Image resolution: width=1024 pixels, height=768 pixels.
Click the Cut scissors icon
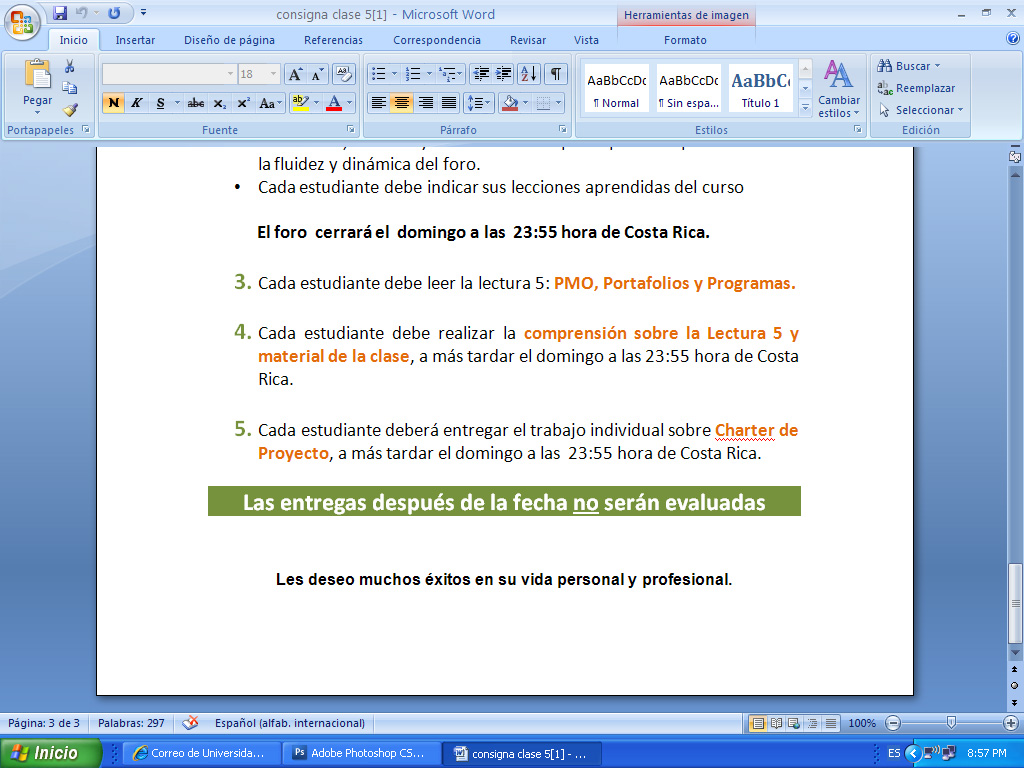pos(69,66)
